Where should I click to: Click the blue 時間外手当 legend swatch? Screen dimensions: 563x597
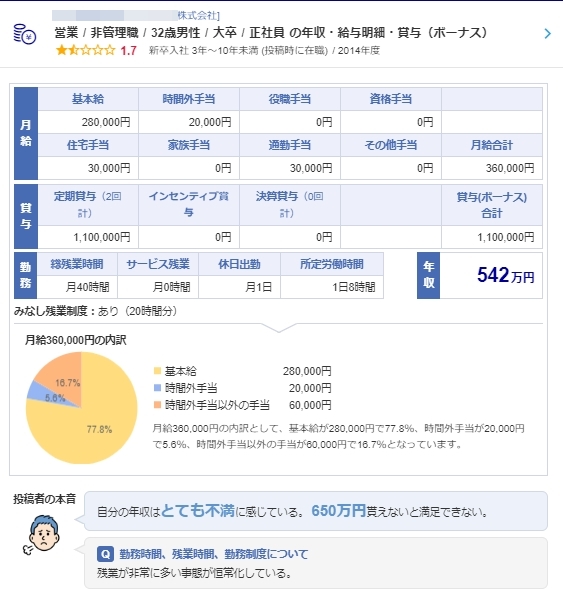(157, 388)
